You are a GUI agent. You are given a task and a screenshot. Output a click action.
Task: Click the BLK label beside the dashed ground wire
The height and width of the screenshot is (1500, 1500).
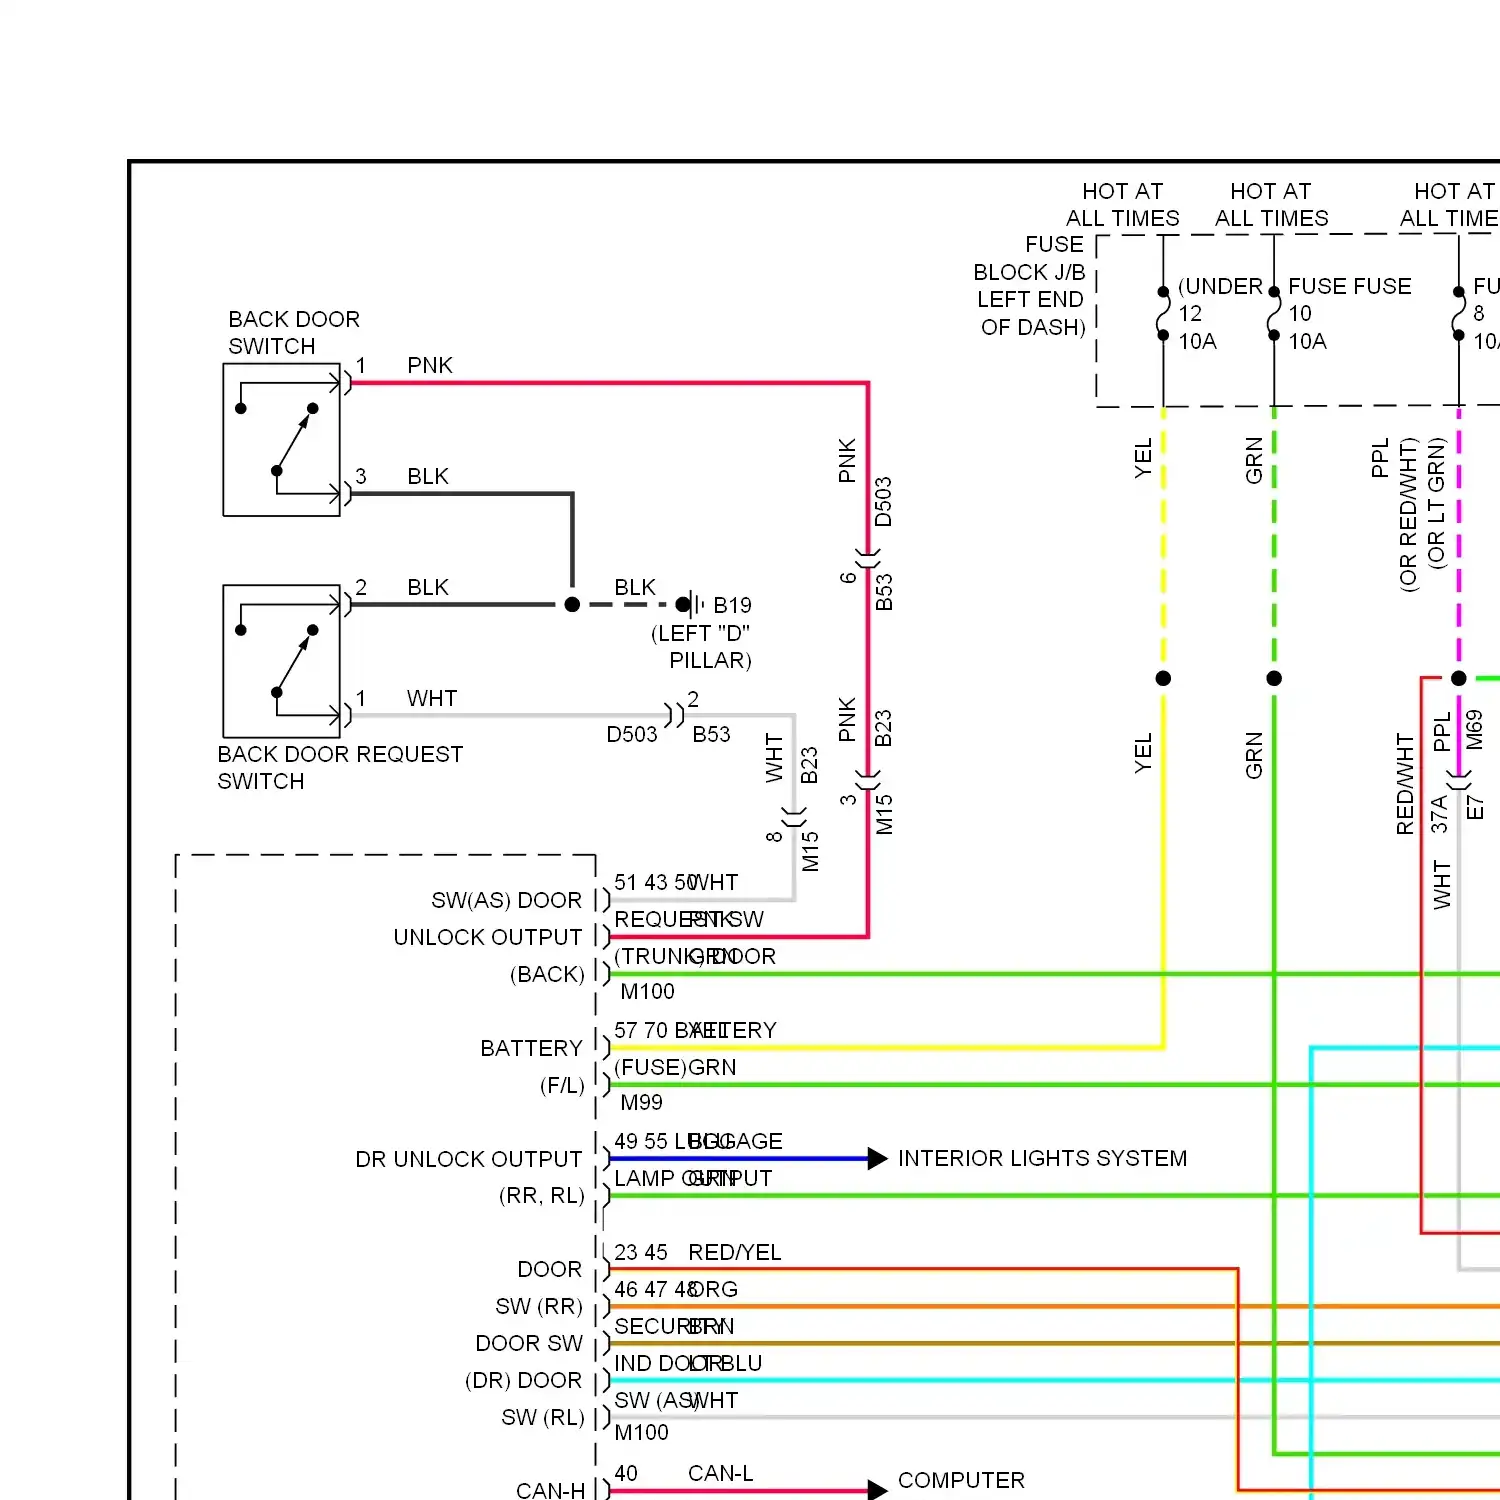click(635, 587)
